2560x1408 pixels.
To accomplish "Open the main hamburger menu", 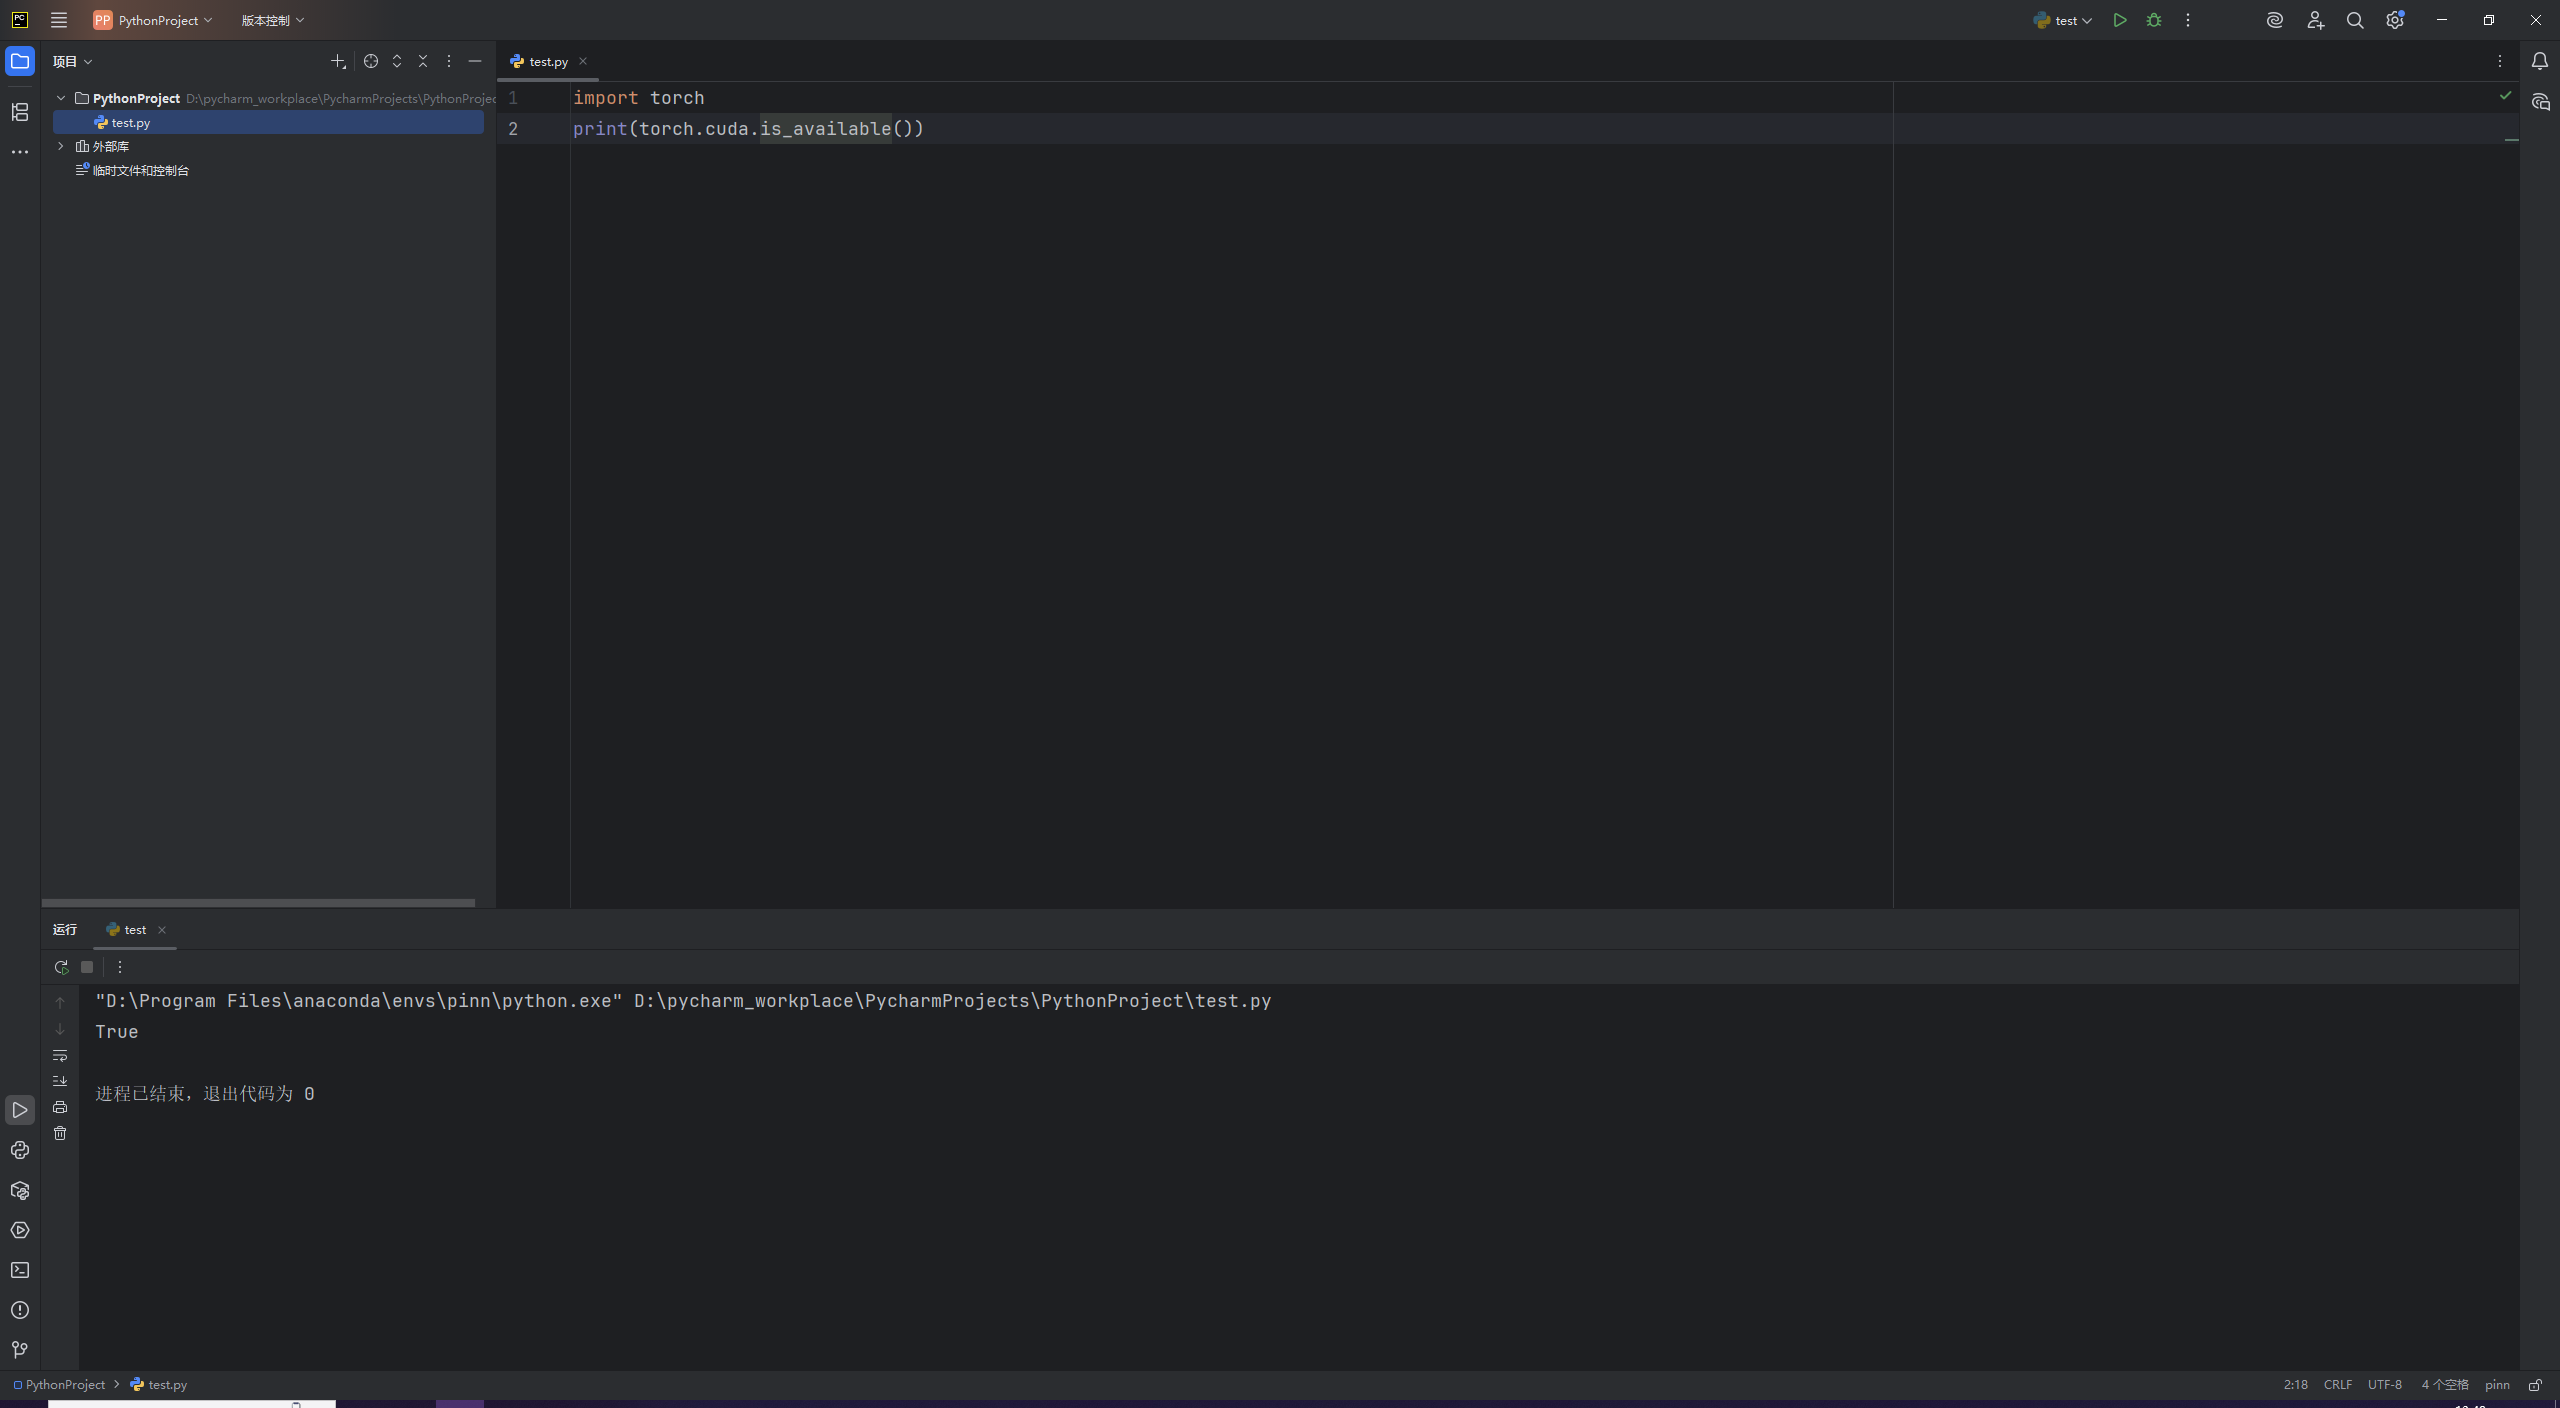I will [59, 20].
